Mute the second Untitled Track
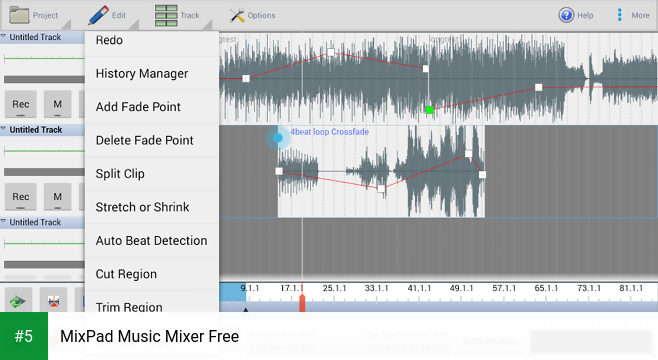The width and height of the screenshot is (658, 360). (57, 196)
